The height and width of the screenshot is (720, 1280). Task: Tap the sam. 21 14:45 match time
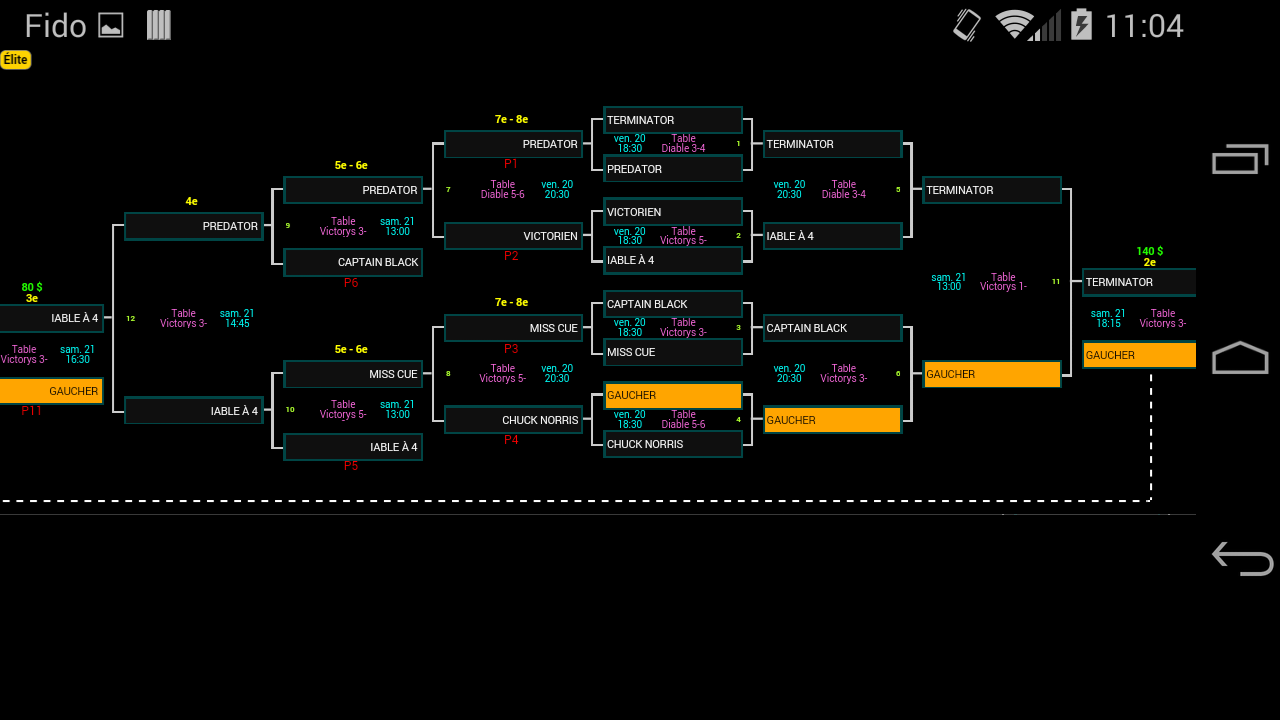point(237,318)
